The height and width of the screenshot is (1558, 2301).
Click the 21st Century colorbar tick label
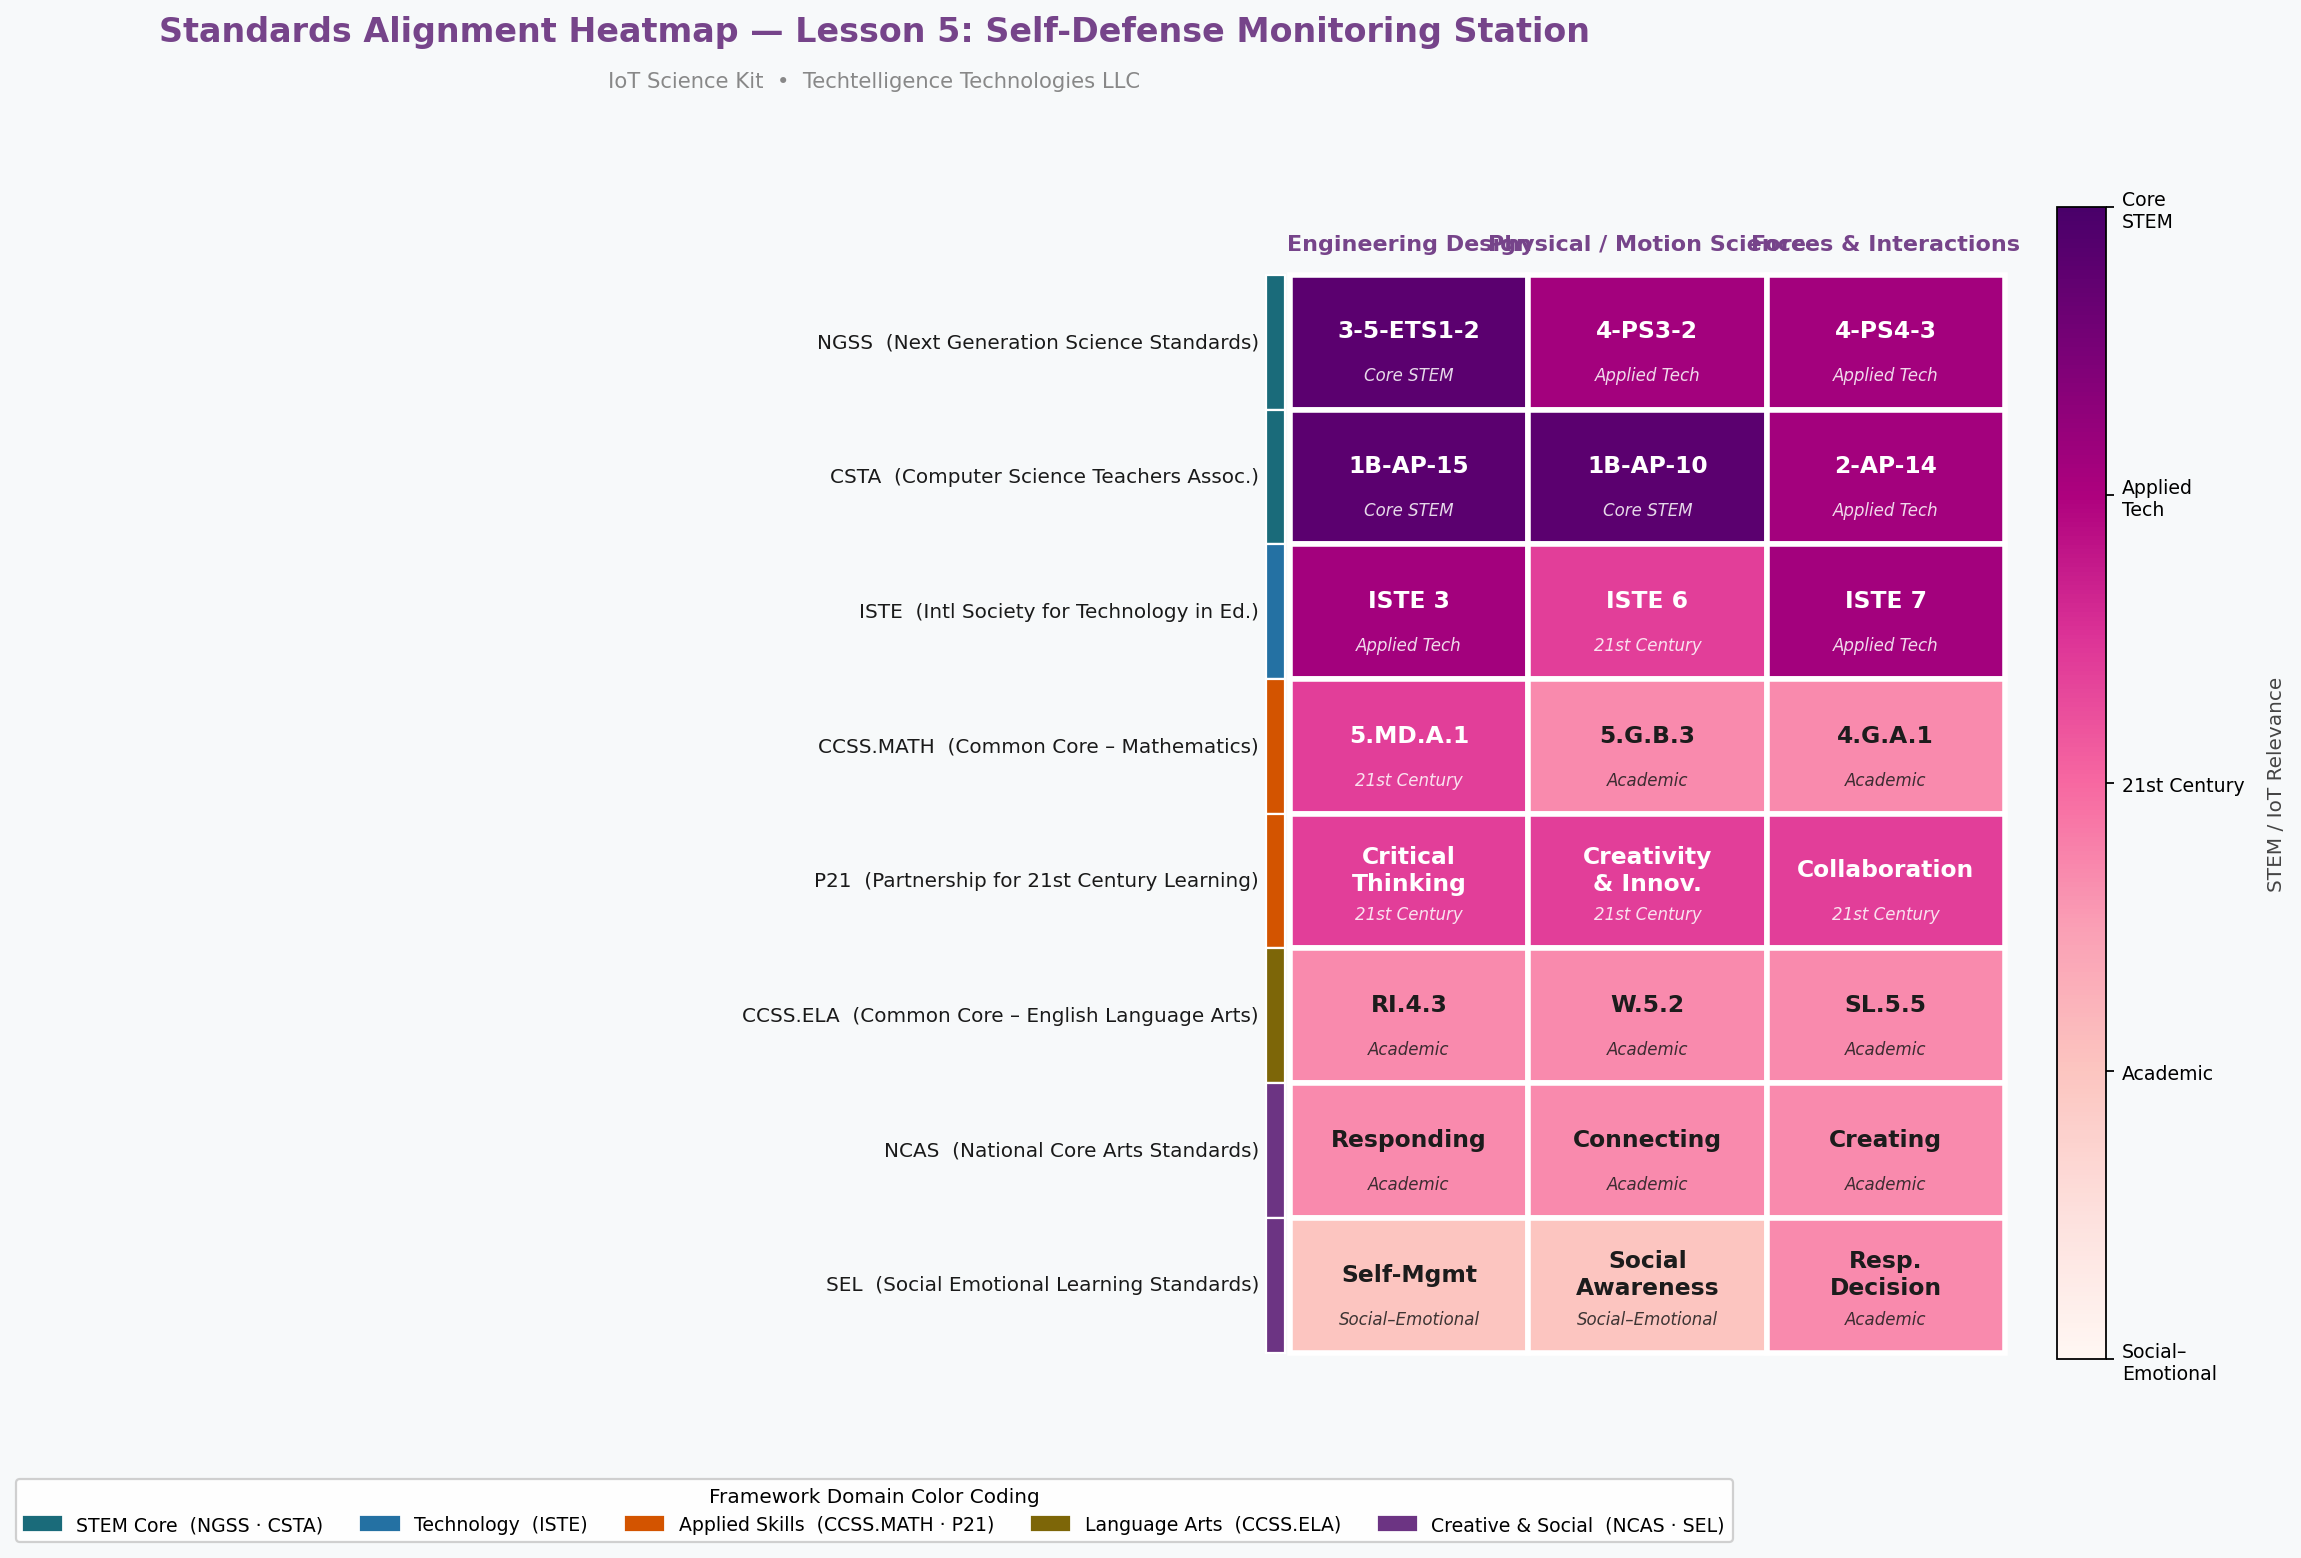click(2182, 786)
